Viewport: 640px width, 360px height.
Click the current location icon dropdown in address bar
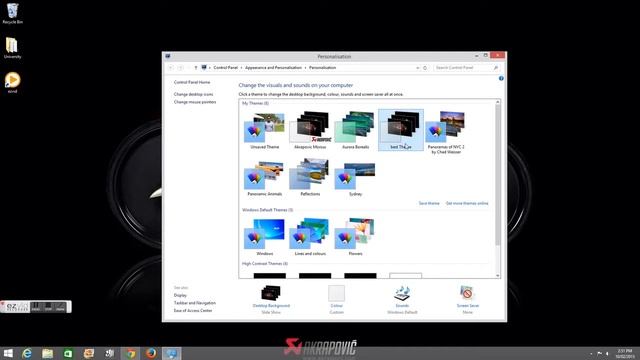pos(204,68)
